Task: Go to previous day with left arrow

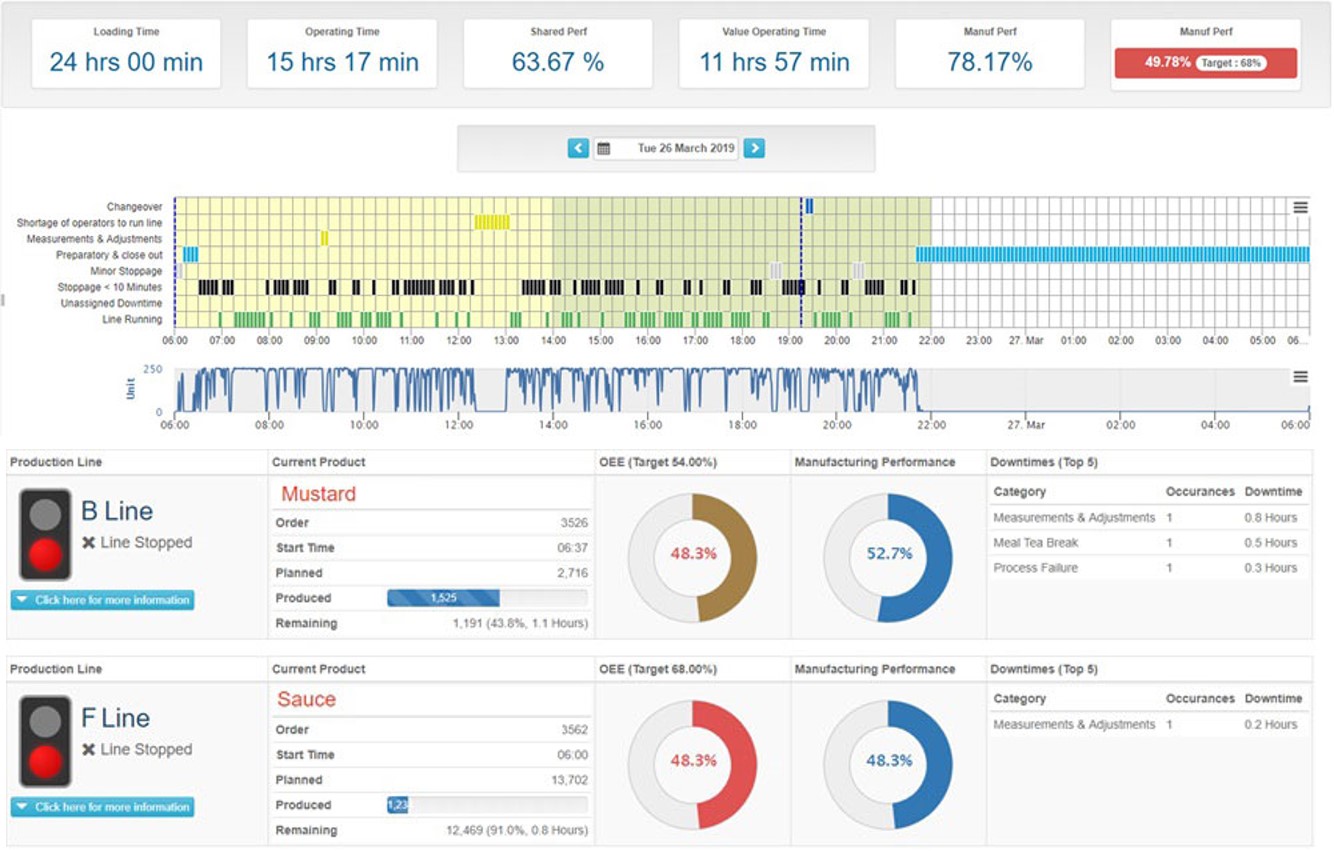Action: click(578, 148)
